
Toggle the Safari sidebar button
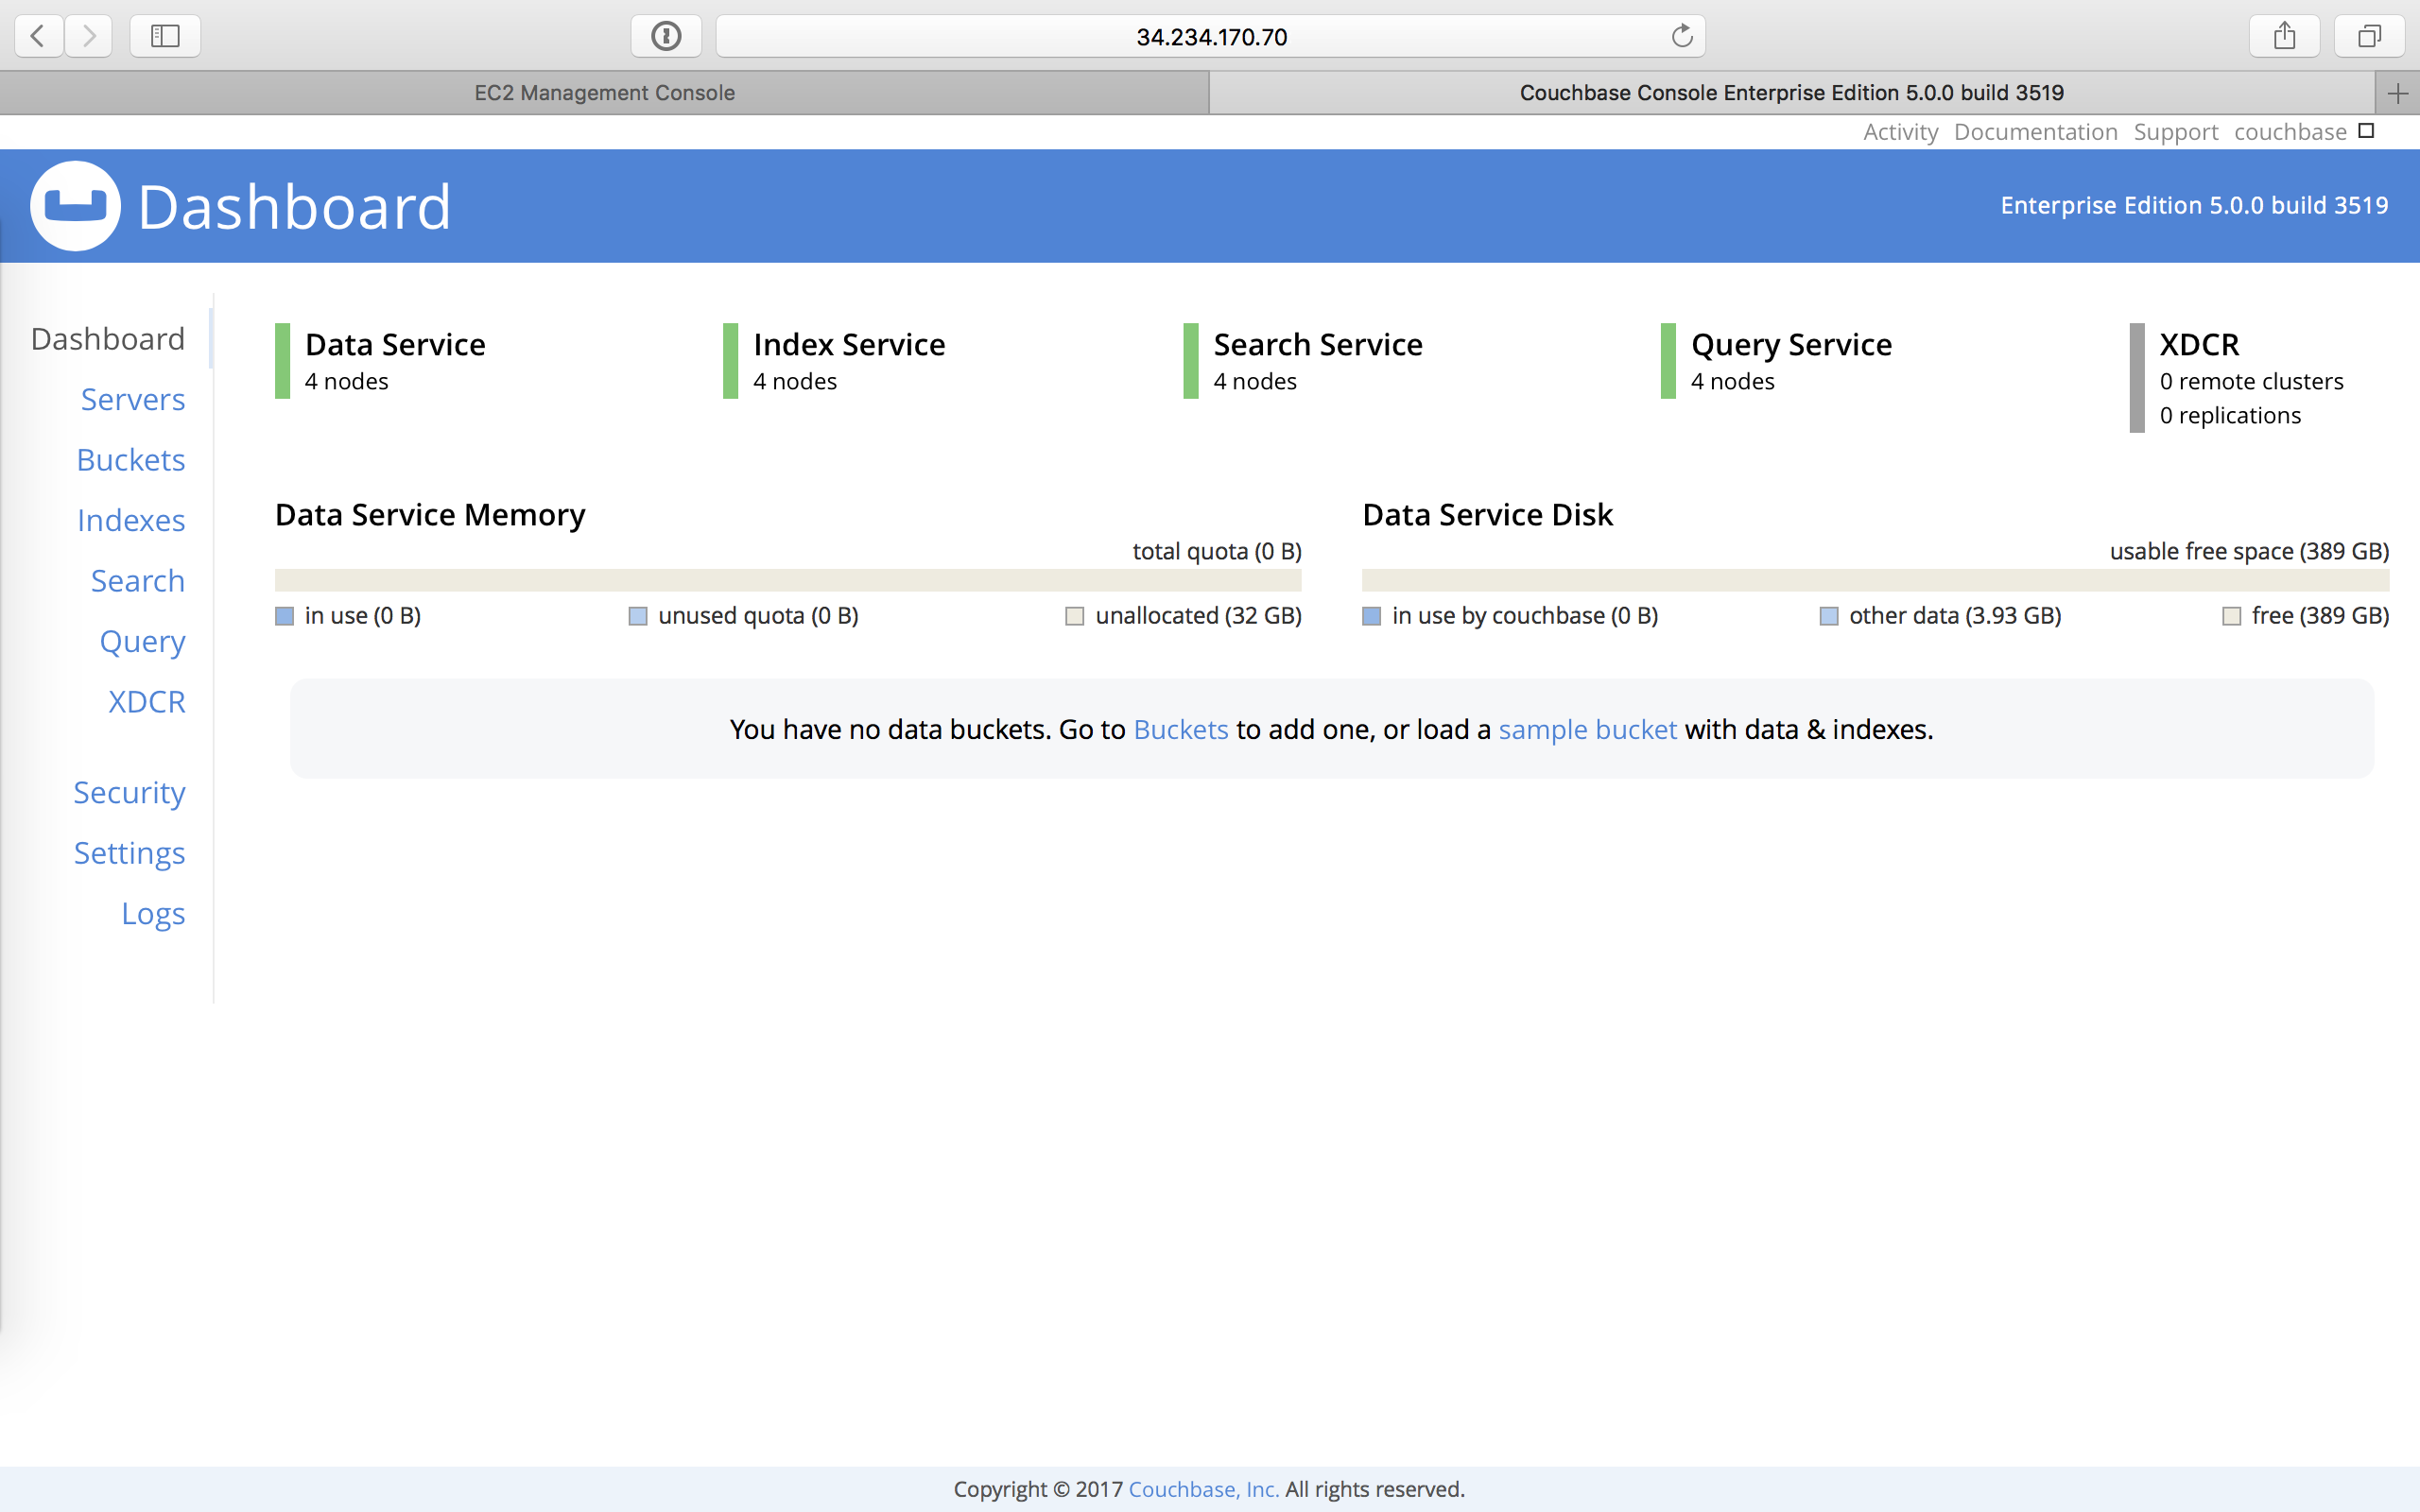click(165, 36)
